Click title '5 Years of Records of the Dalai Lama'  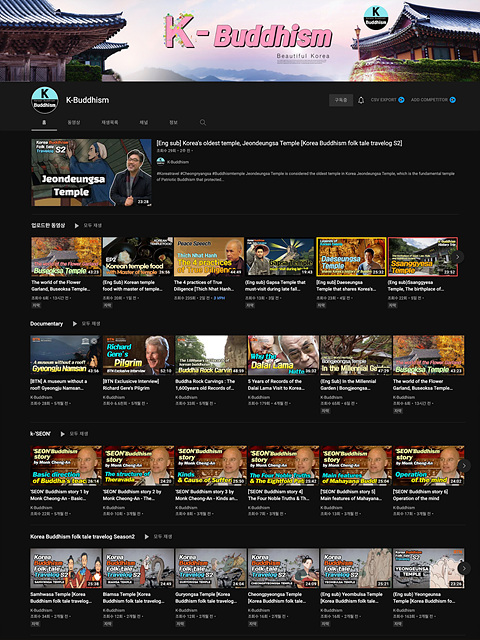pyautogui.click(x=276, y=384)
